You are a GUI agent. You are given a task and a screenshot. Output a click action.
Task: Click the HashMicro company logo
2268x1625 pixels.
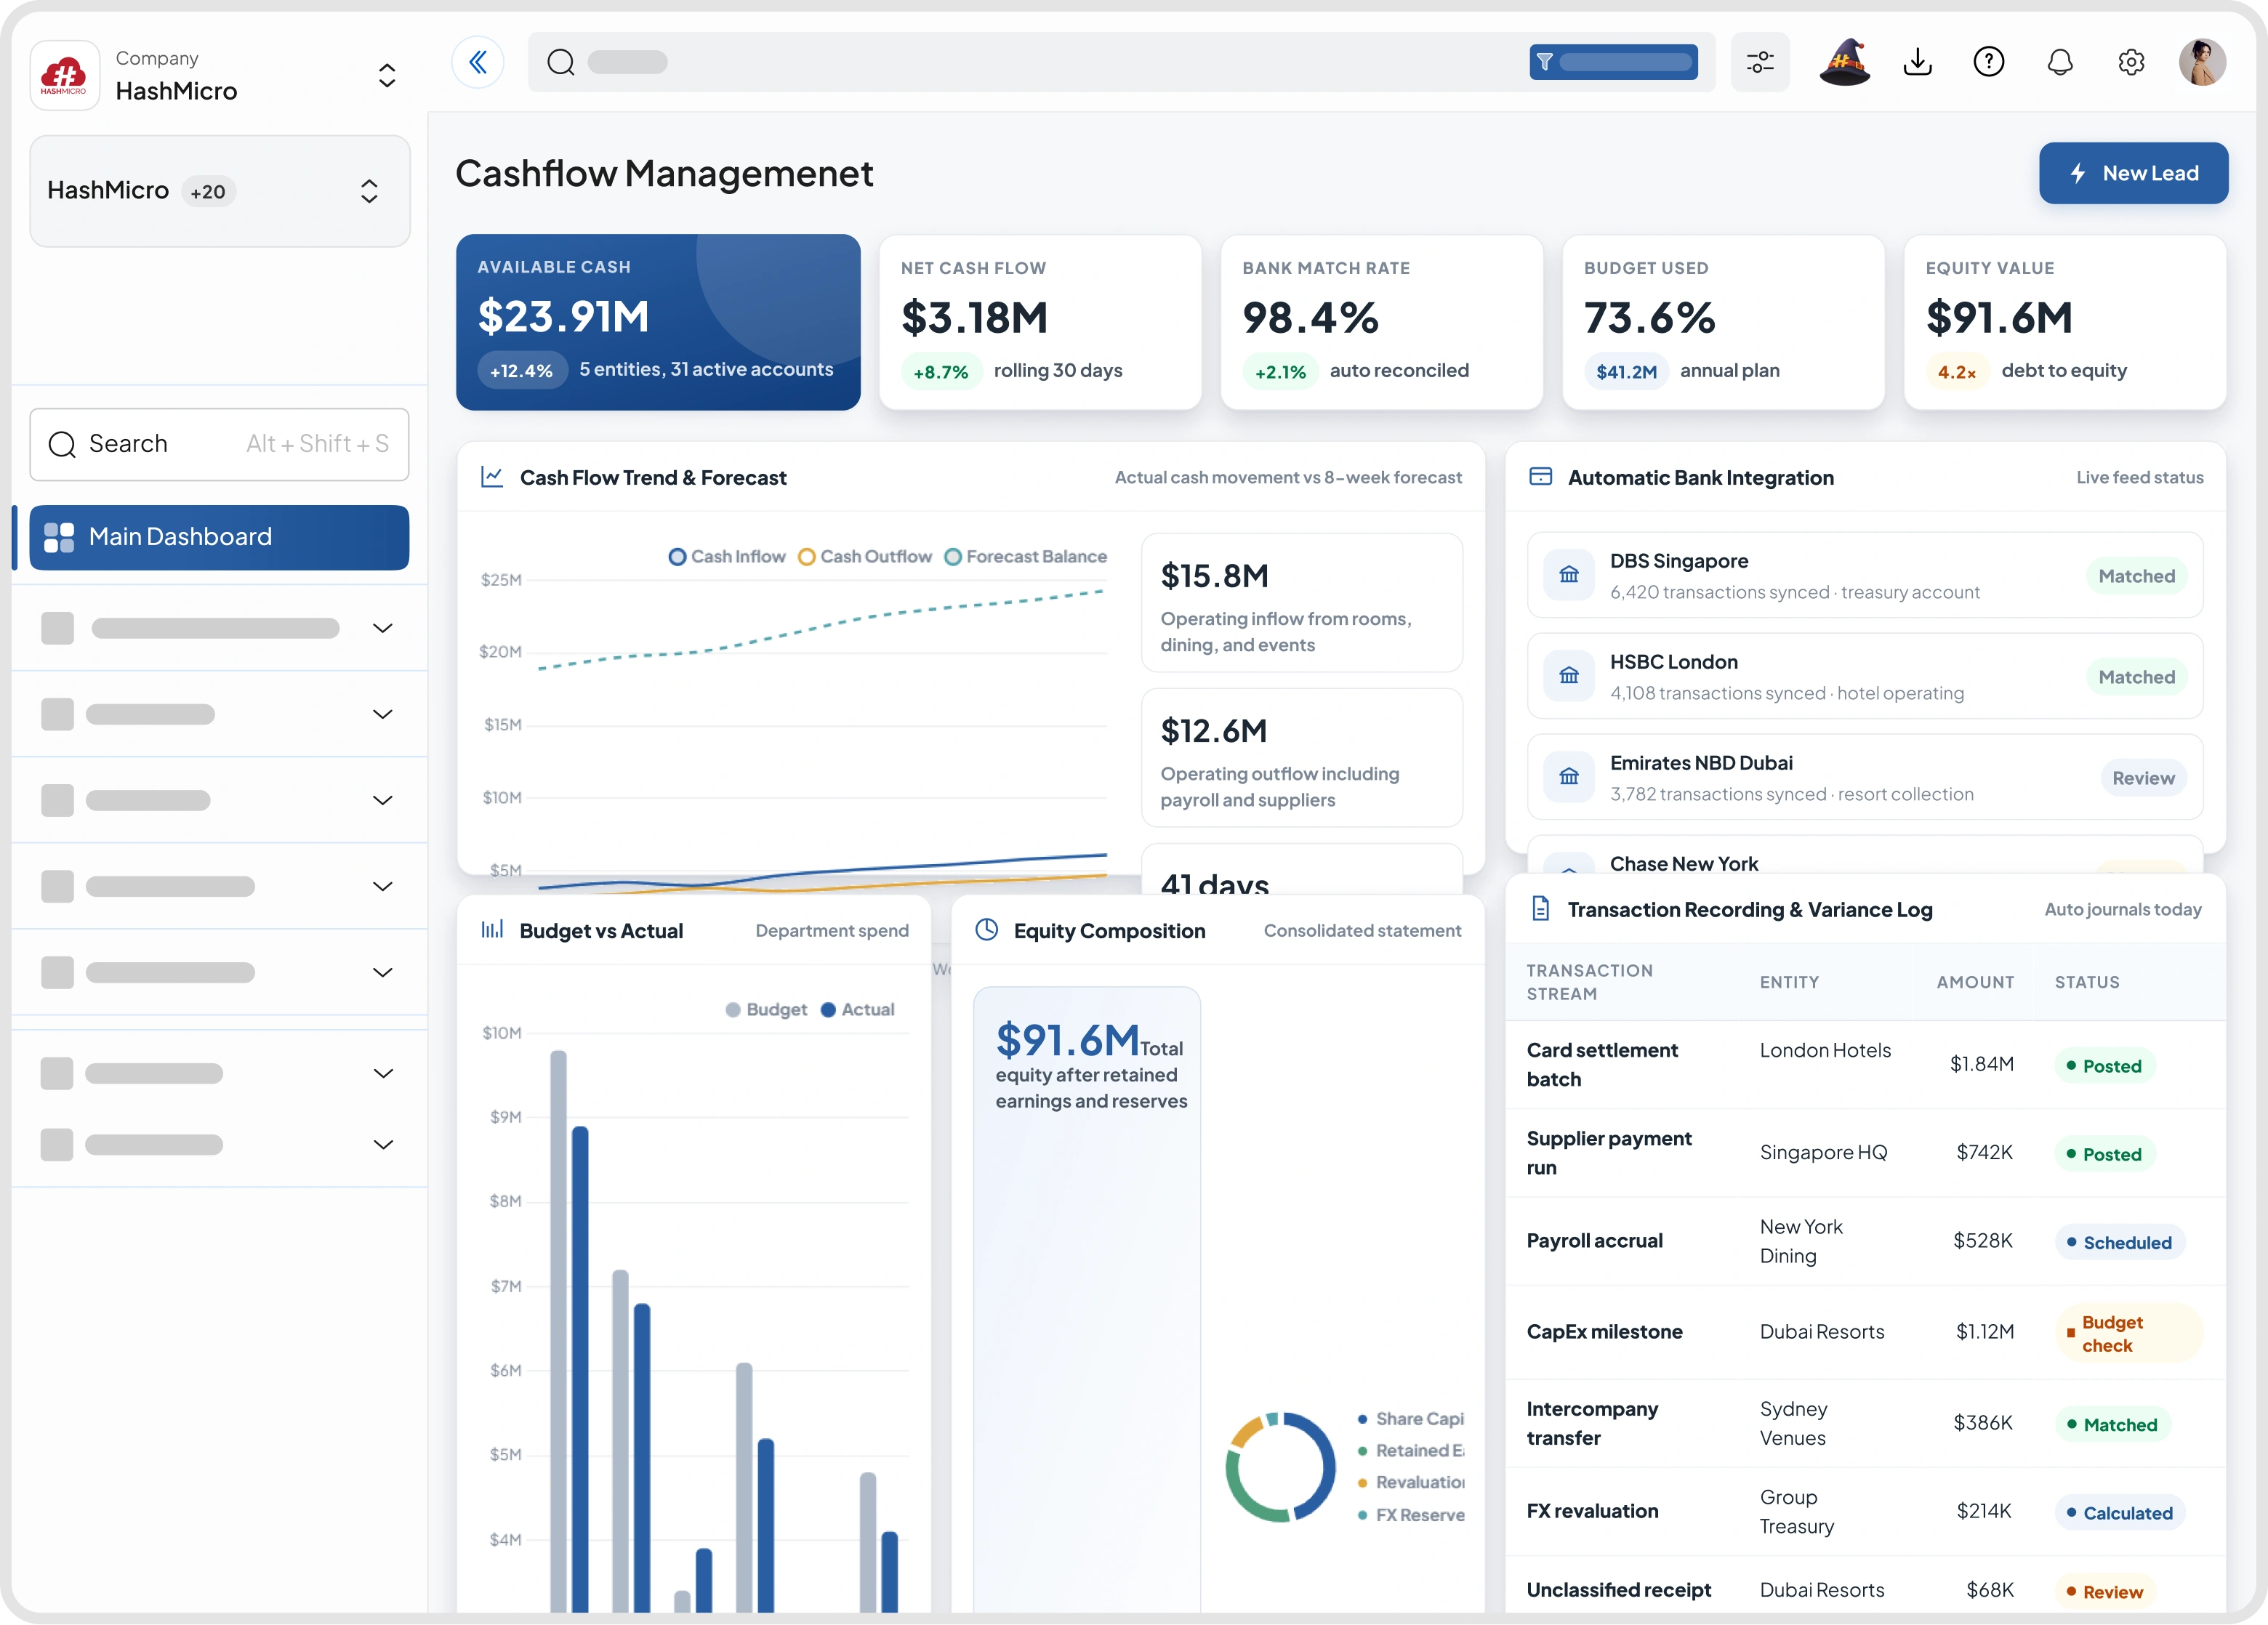(x=65, y=76)
